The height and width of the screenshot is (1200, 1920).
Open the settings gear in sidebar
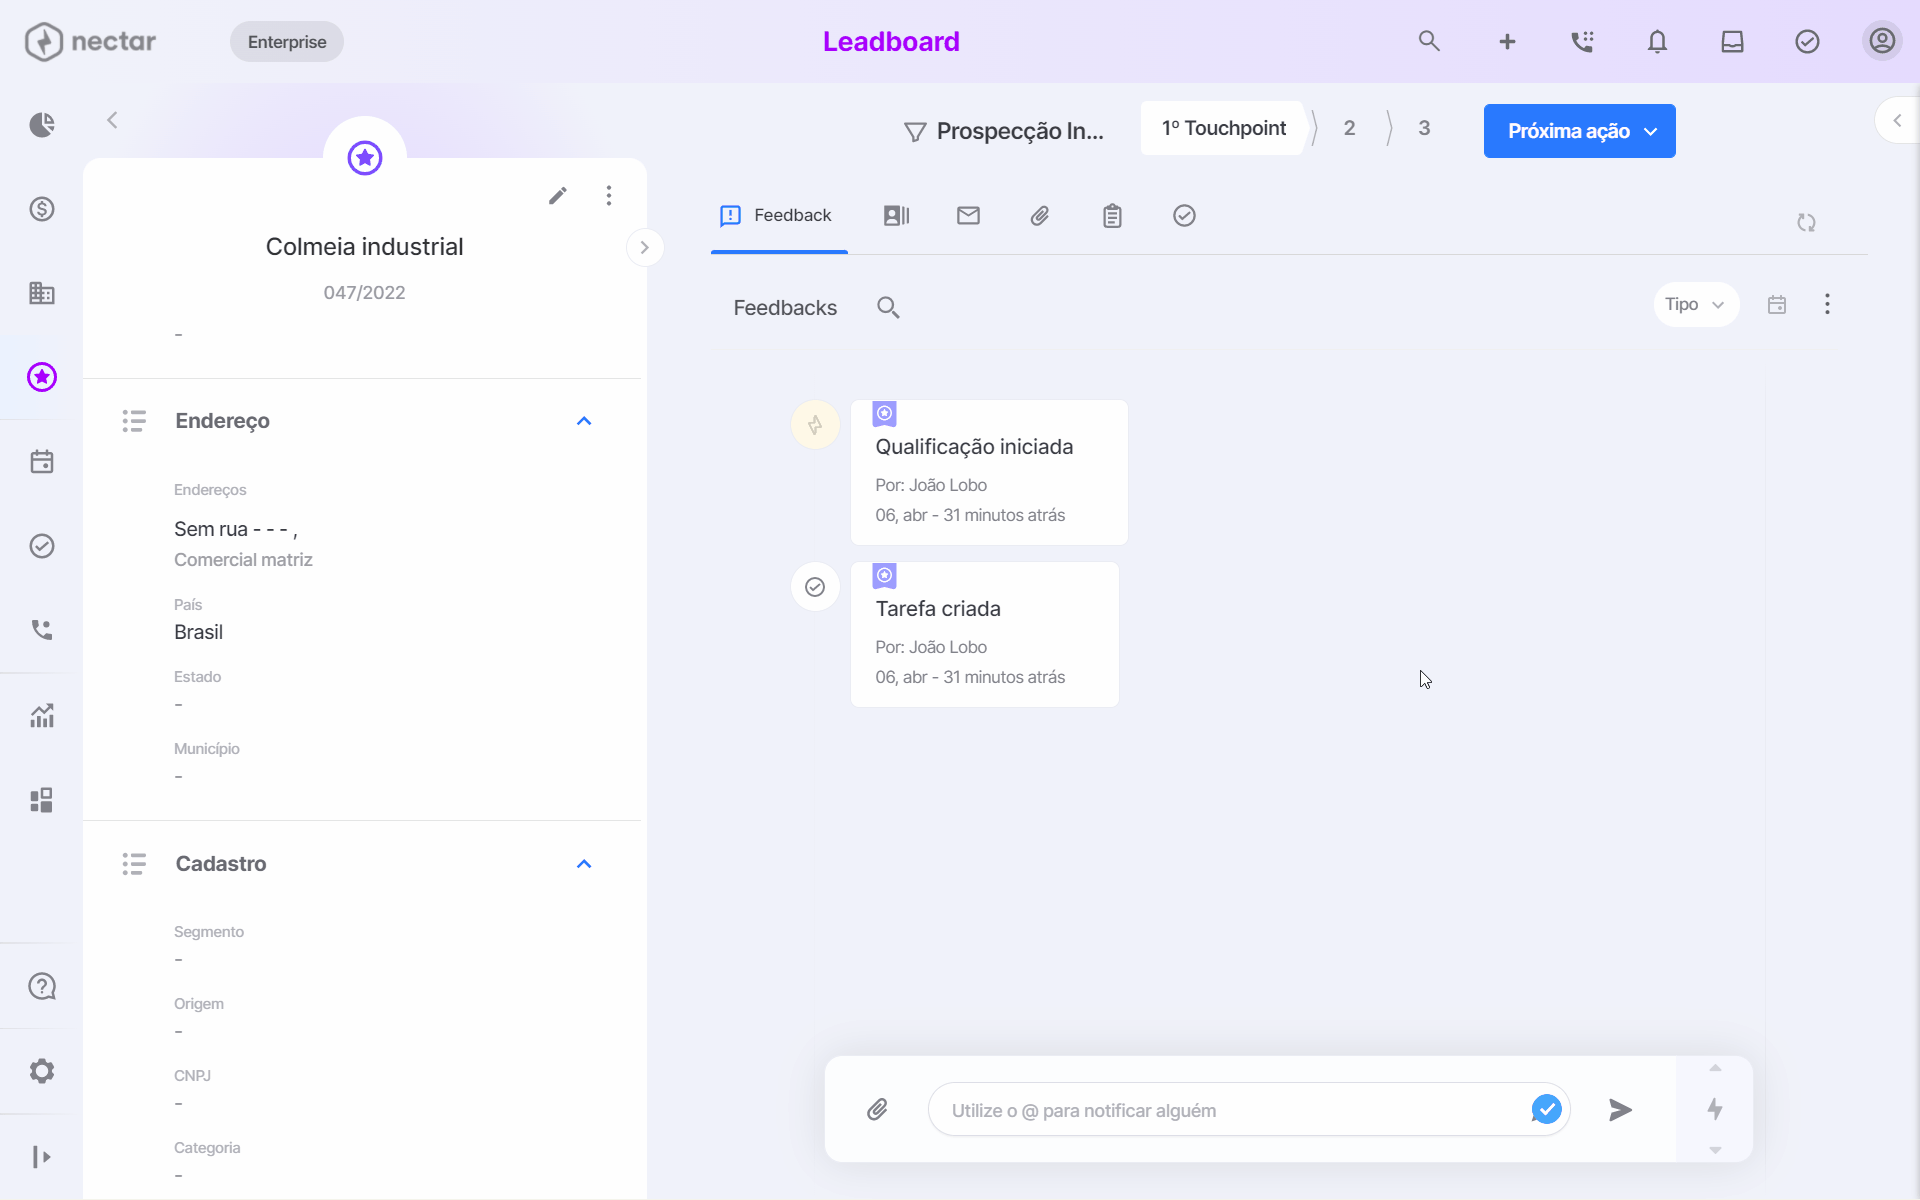point(41,1071)
